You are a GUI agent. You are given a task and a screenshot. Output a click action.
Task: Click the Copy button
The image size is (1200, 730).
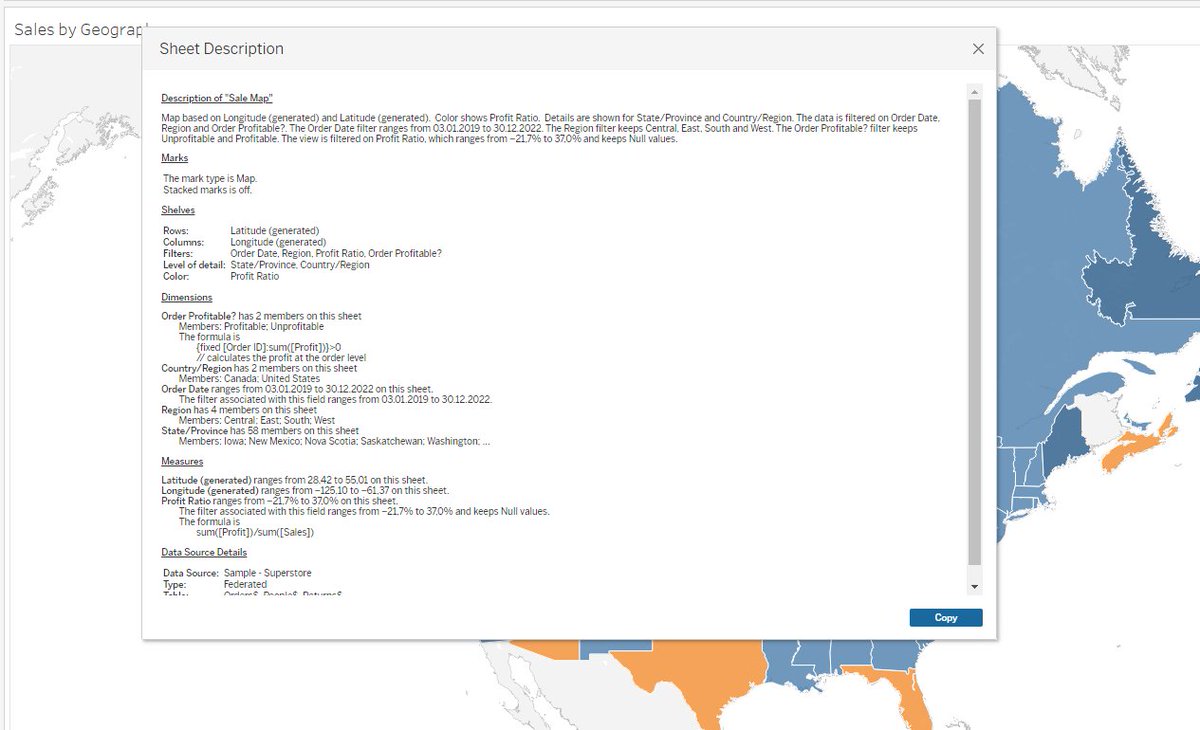[x=946, y=618]
